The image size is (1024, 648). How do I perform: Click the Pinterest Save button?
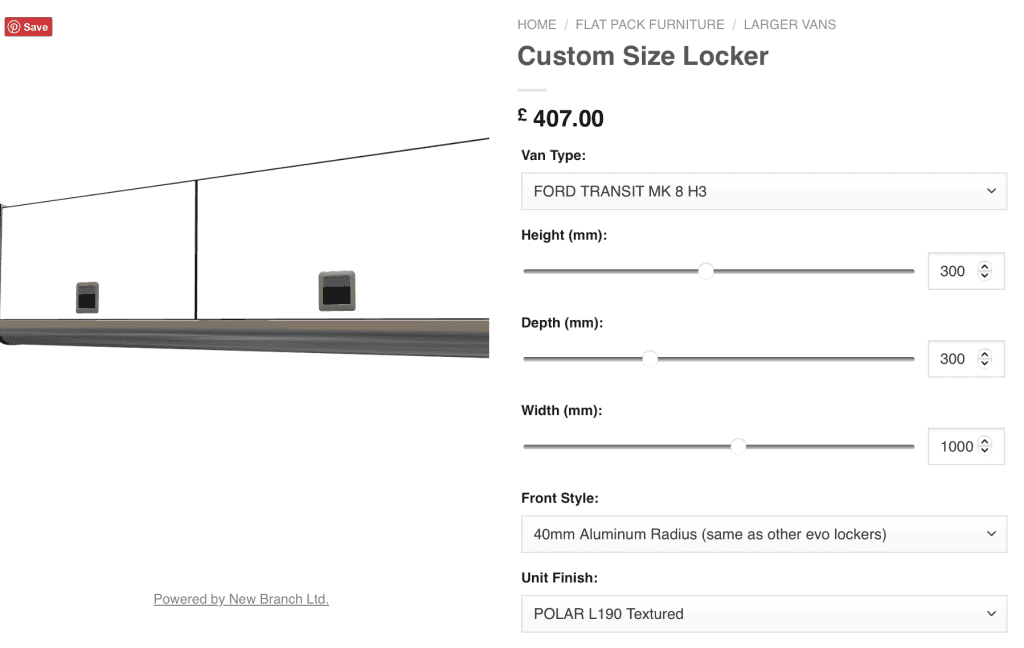click(x=28, y=27)
